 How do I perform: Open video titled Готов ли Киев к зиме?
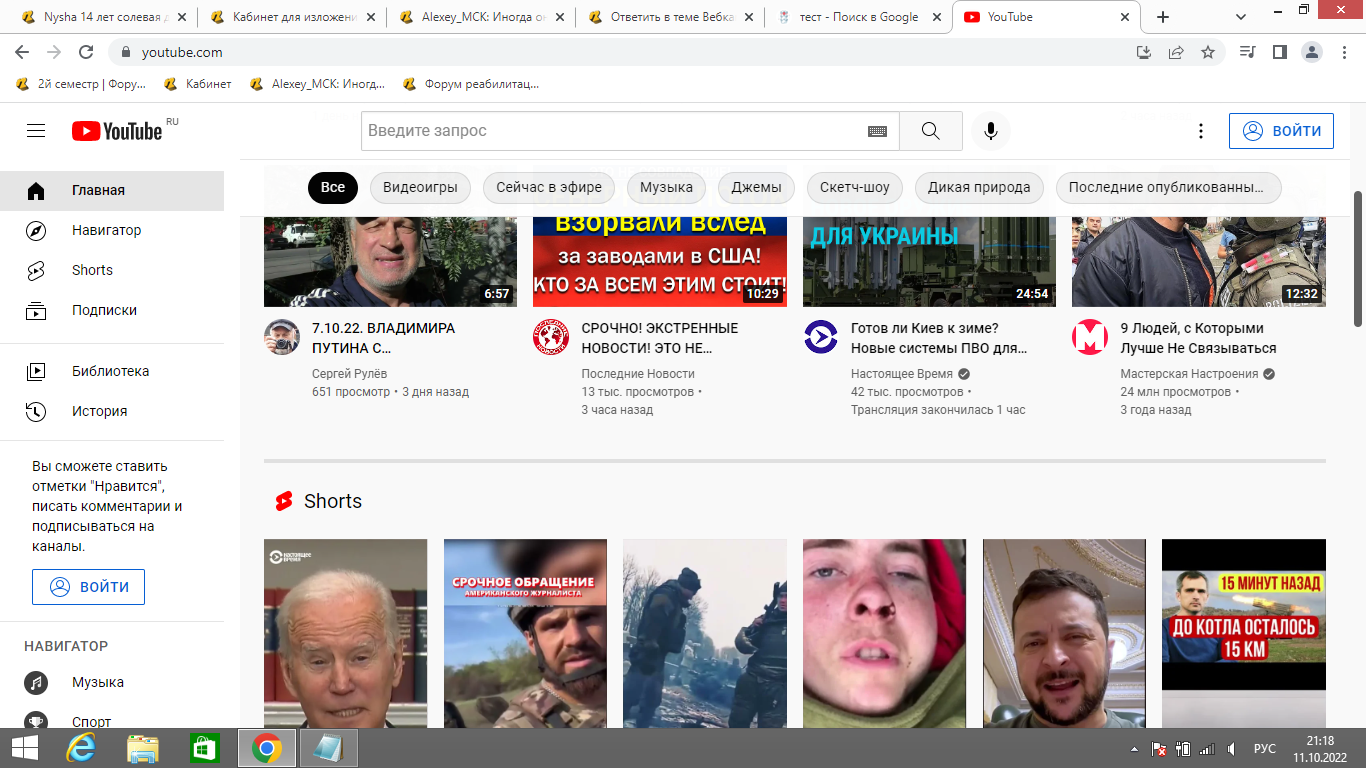pos(939,338)
